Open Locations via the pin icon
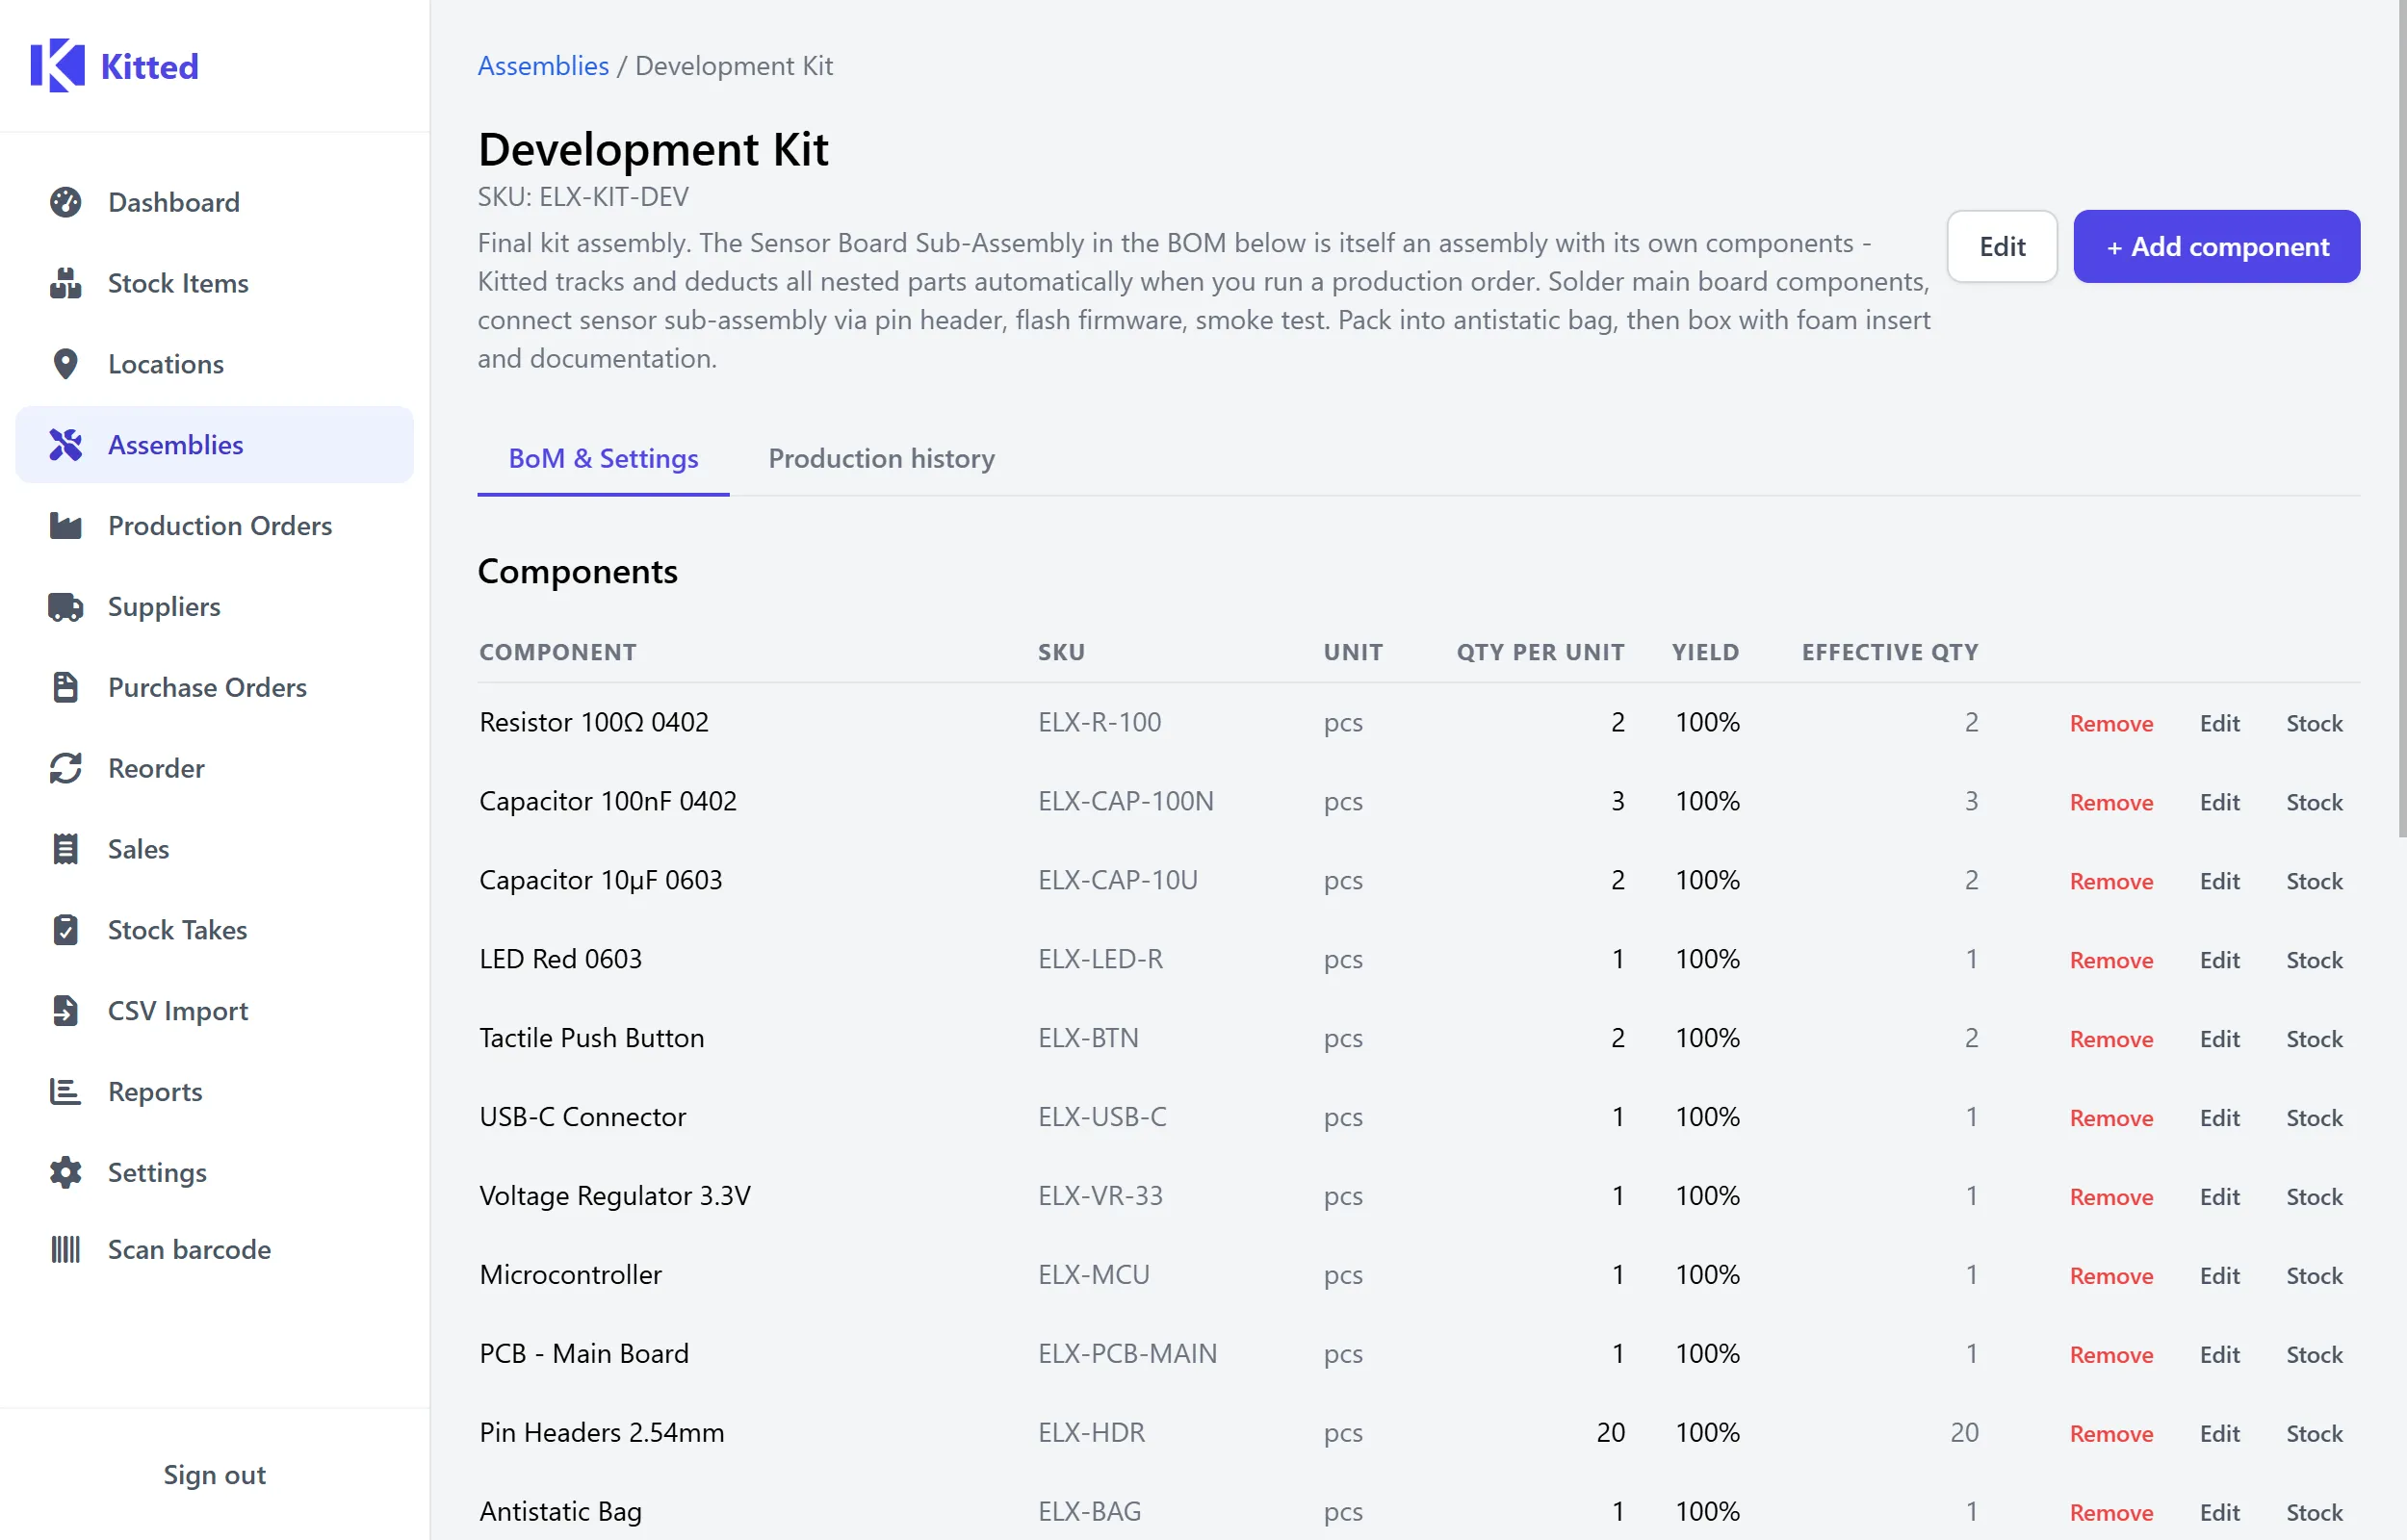Image resolution: width=2407 pixels, height=1540 pixels. coord(66,363)
